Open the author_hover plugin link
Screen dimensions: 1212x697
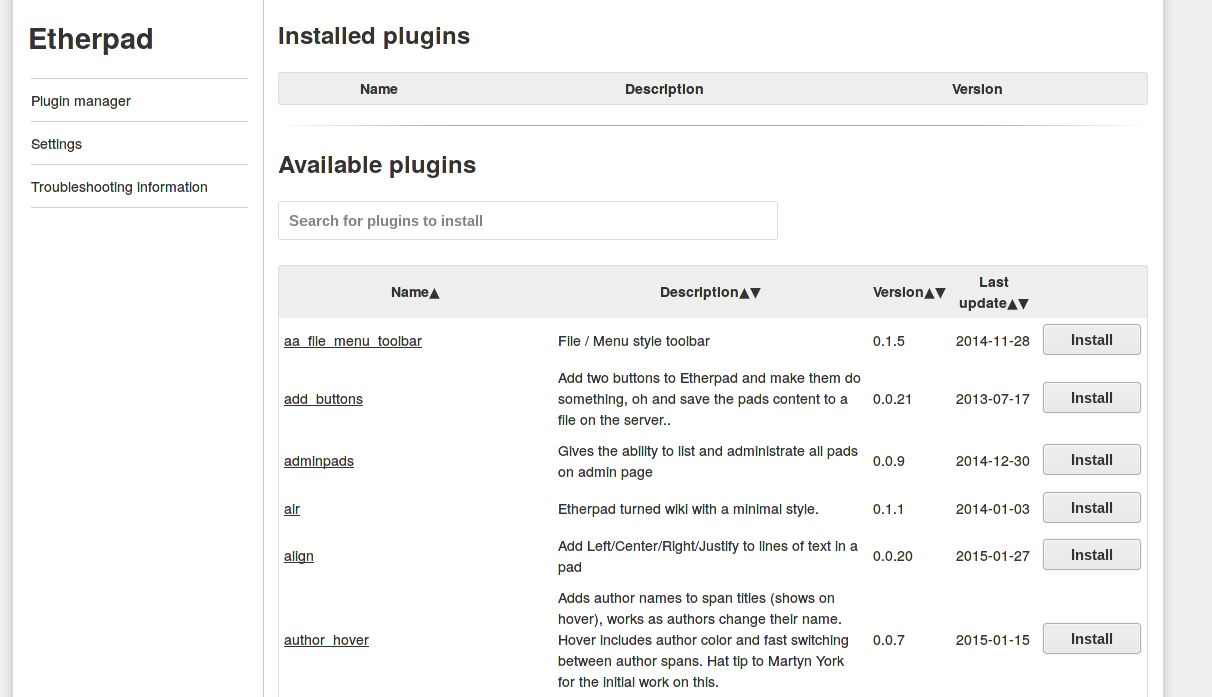coord(326,640)
